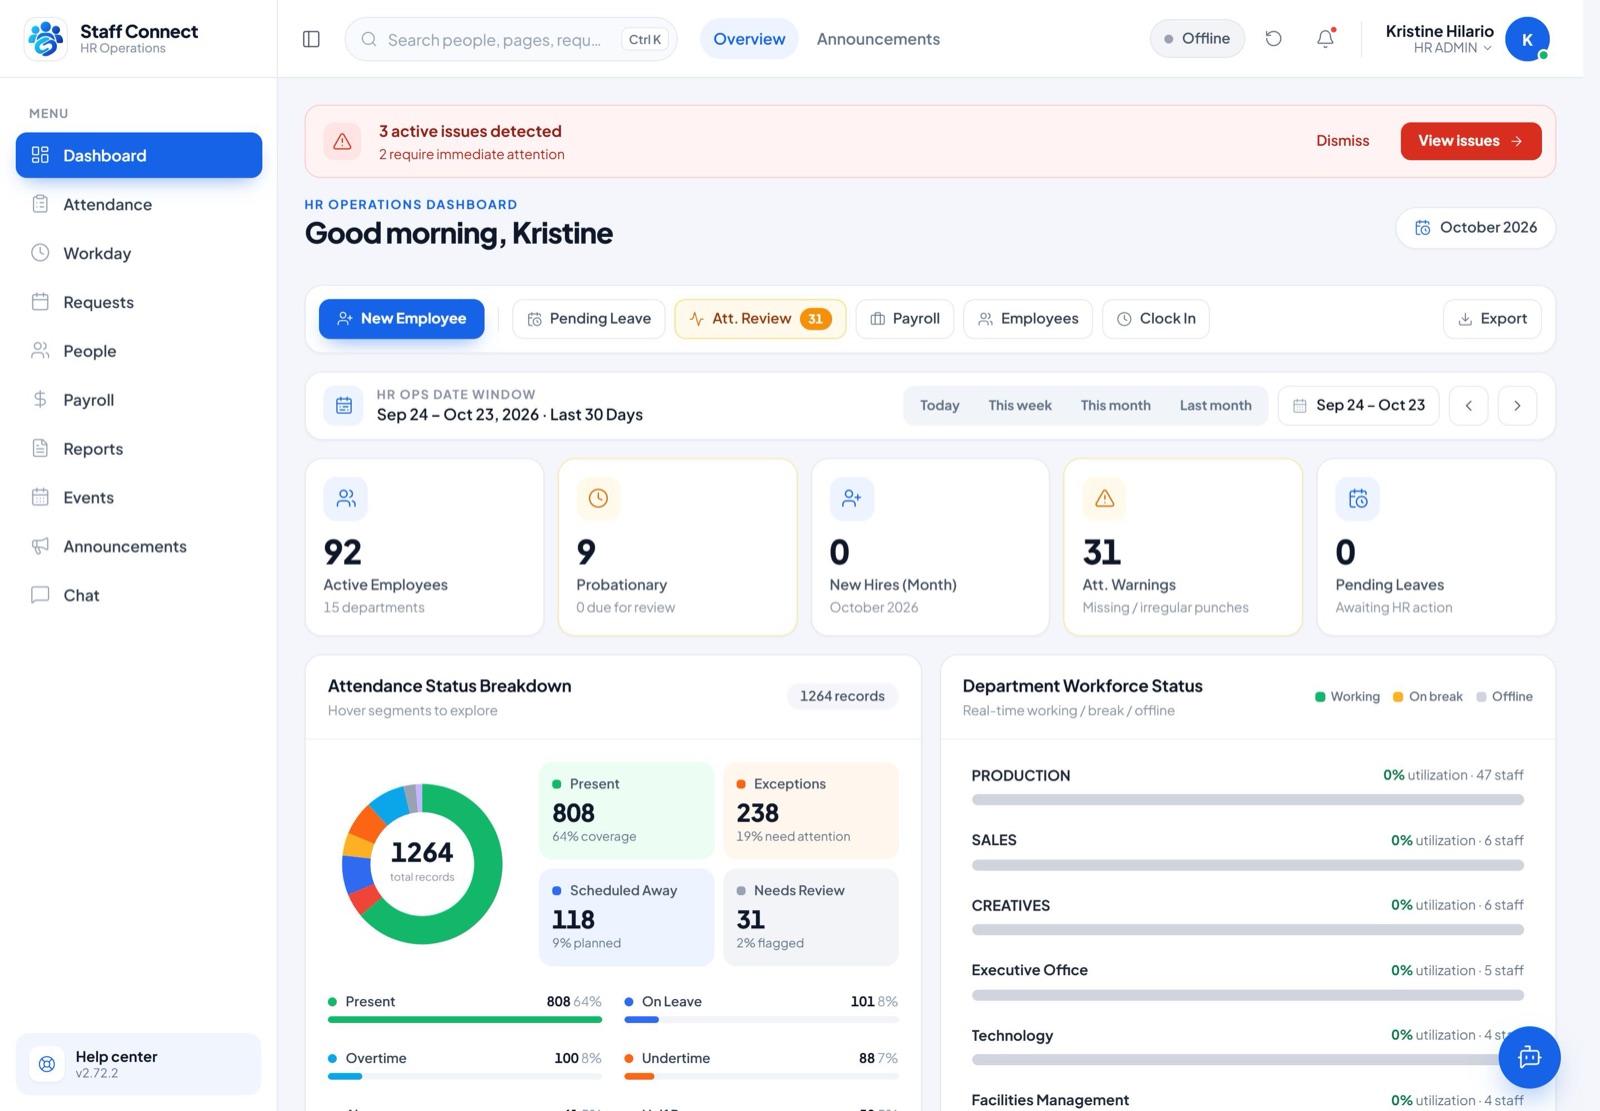1600x1111 pixels.
Task: Select the Last month range filter
Action: pos(1215,405)
